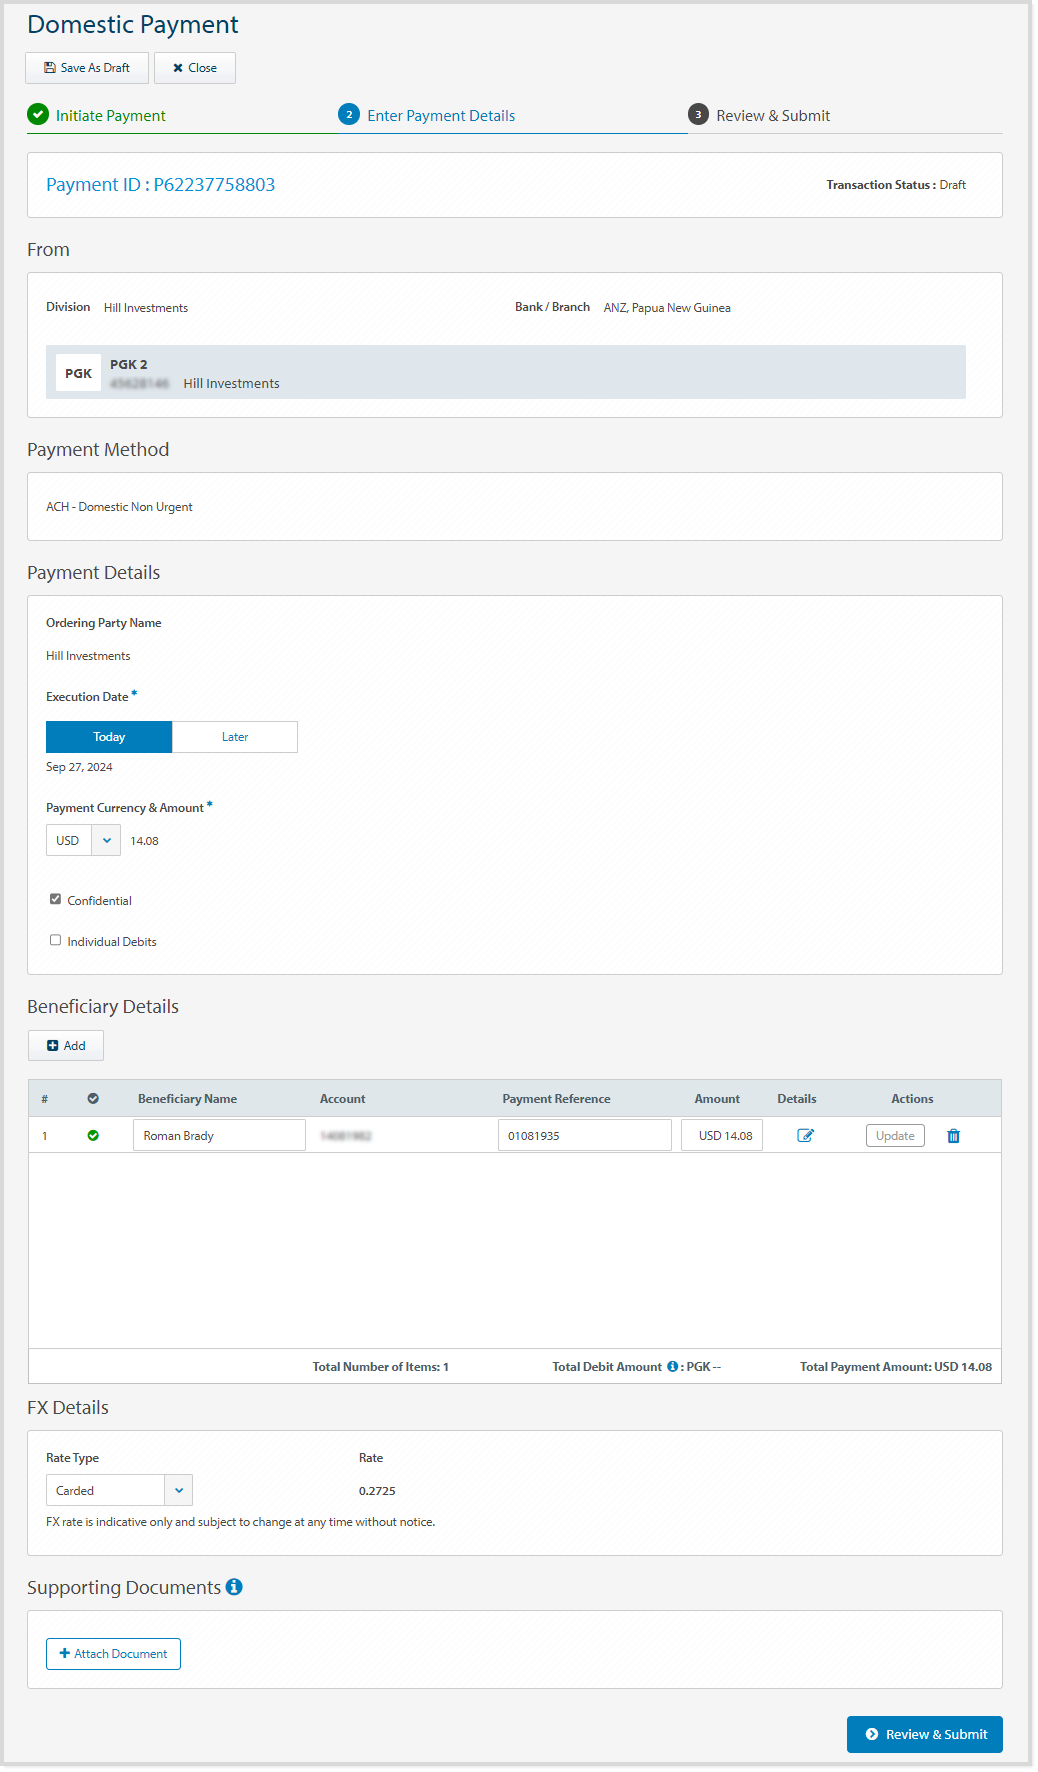The width and height of the screenshot is (1038, 1772).
Task: Click the Attach Document button
Action: click(113, 1654)
